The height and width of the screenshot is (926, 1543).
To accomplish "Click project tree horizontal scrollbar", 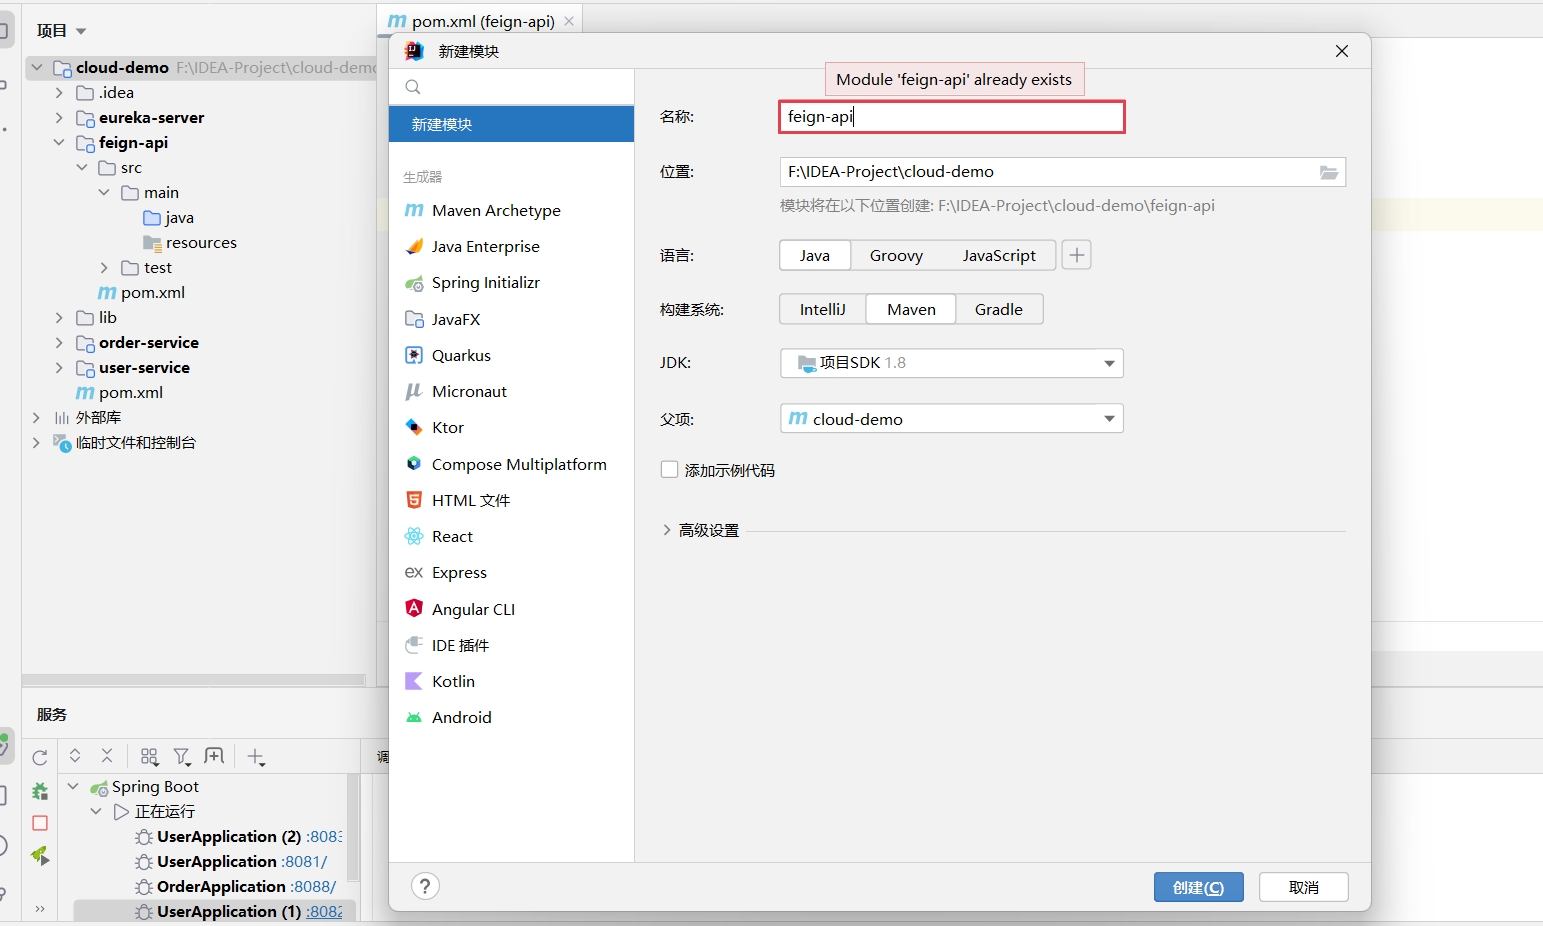I will point(194,680).
